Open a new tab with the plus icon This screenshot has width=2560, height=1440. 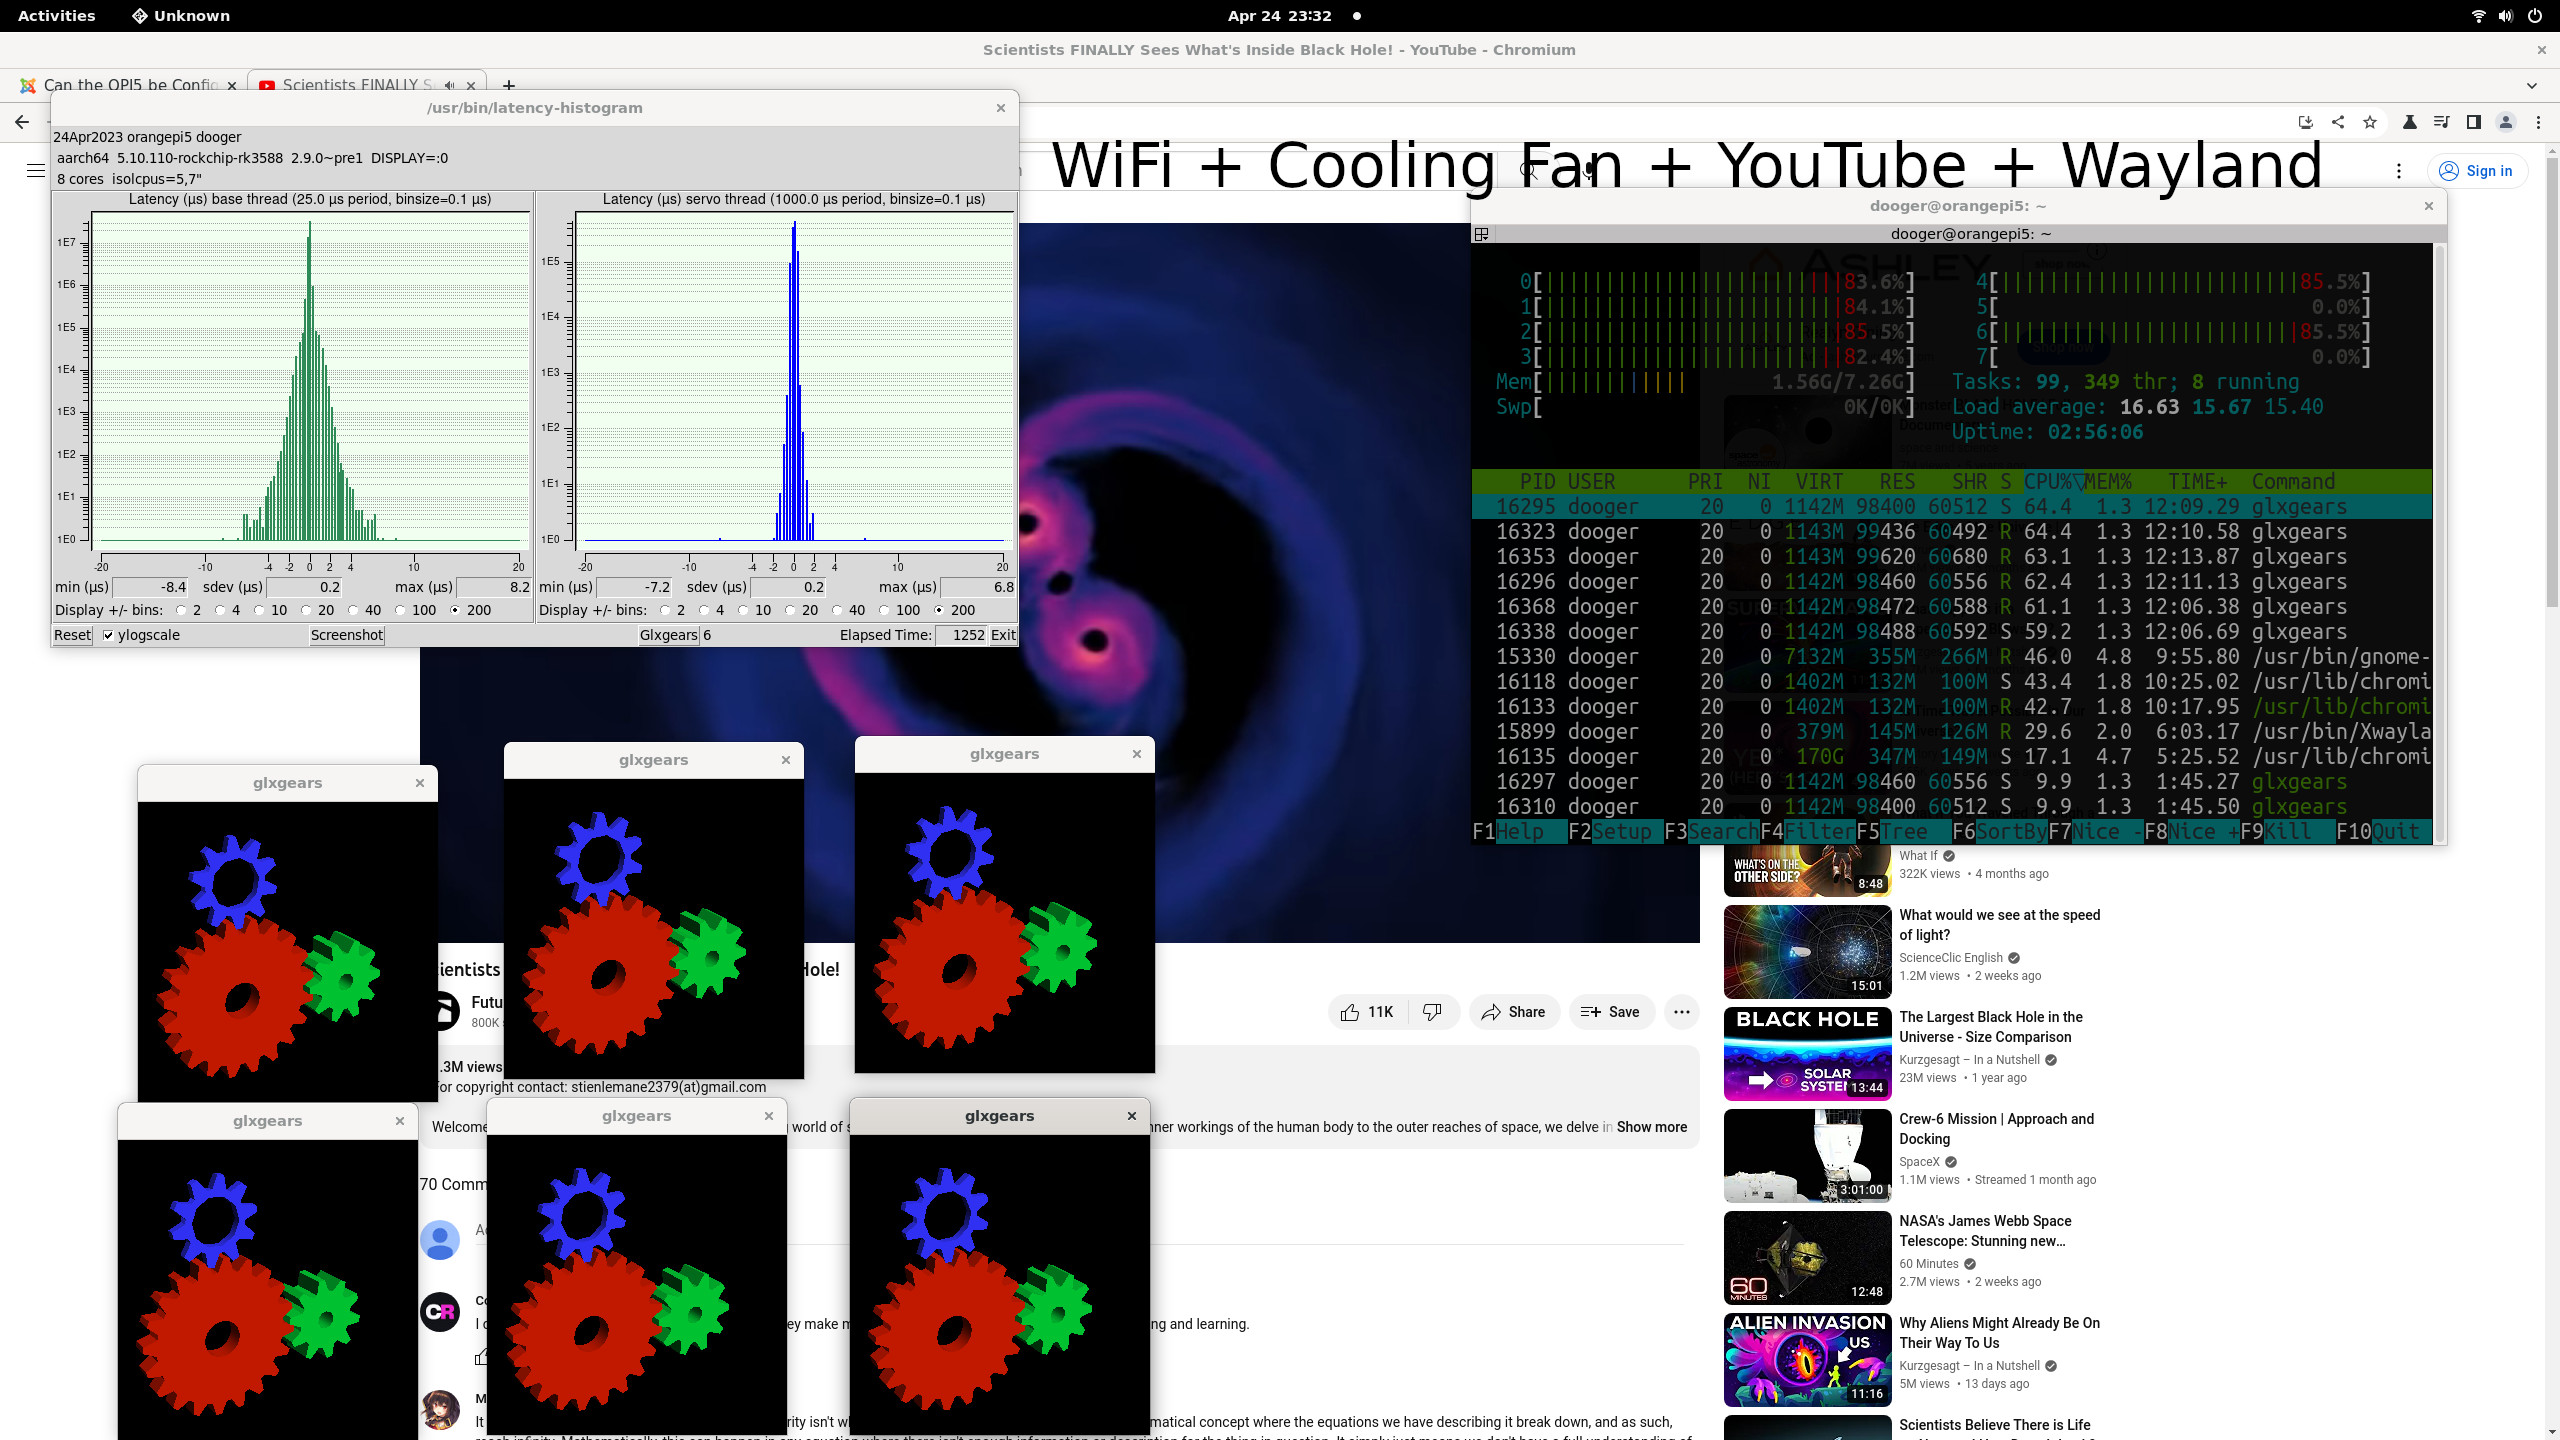pos(509,86)
